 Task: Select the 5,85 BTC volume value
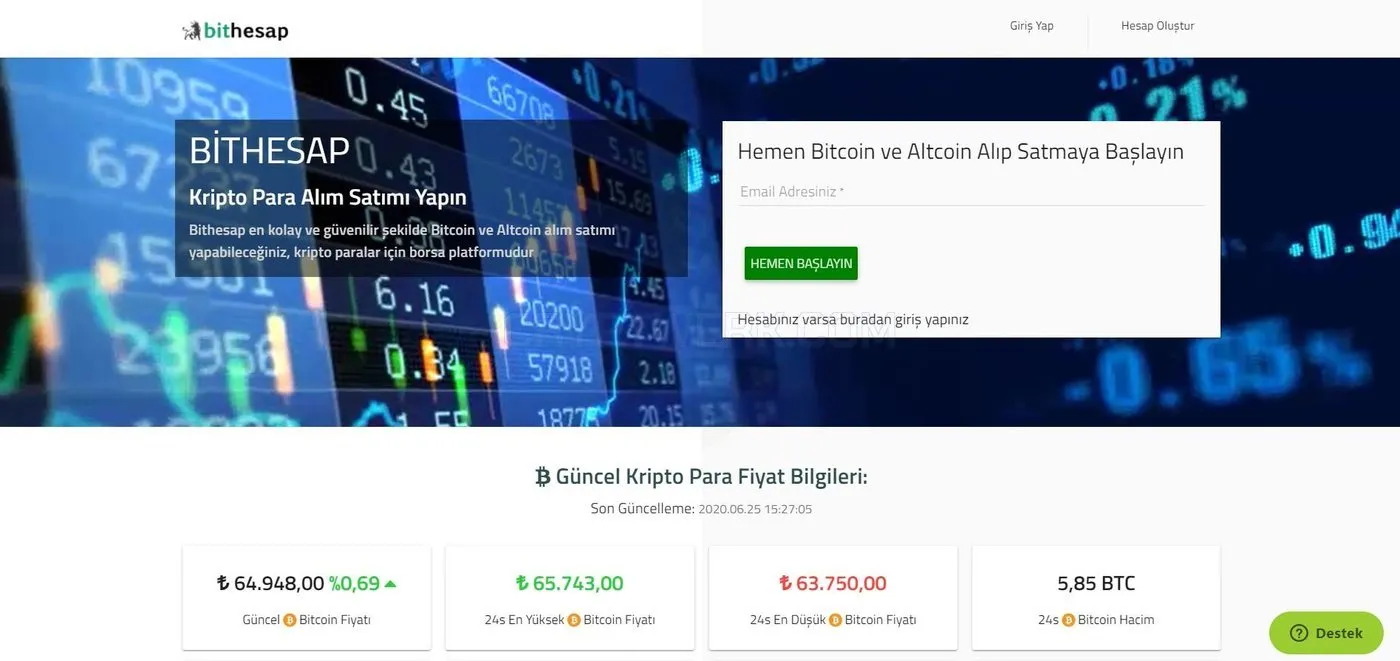tap(1096, 583)
